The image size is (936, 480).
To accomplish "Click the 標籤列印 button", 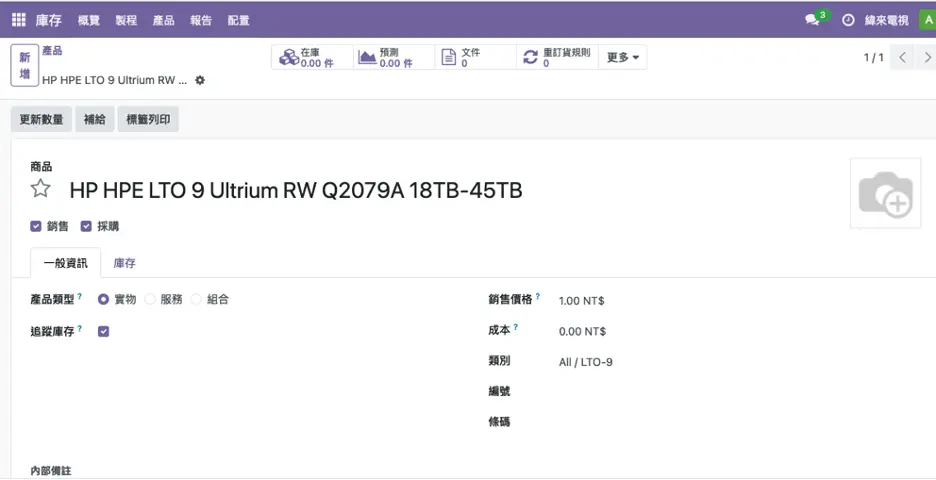I will pos(148,120).
